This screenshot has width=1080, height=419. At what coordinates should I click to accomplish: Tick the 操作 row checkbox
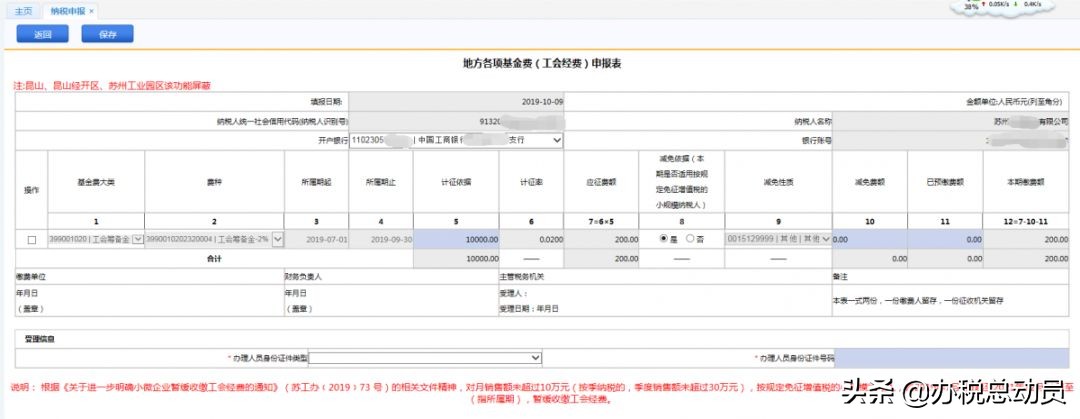point(31,240)
